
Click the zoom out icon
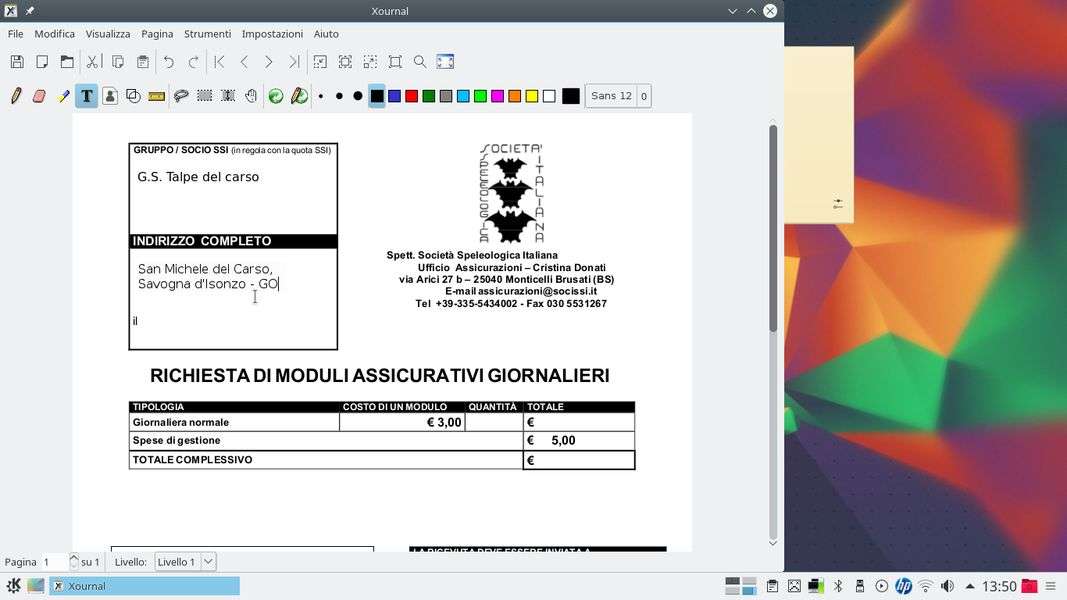(320, 62)
